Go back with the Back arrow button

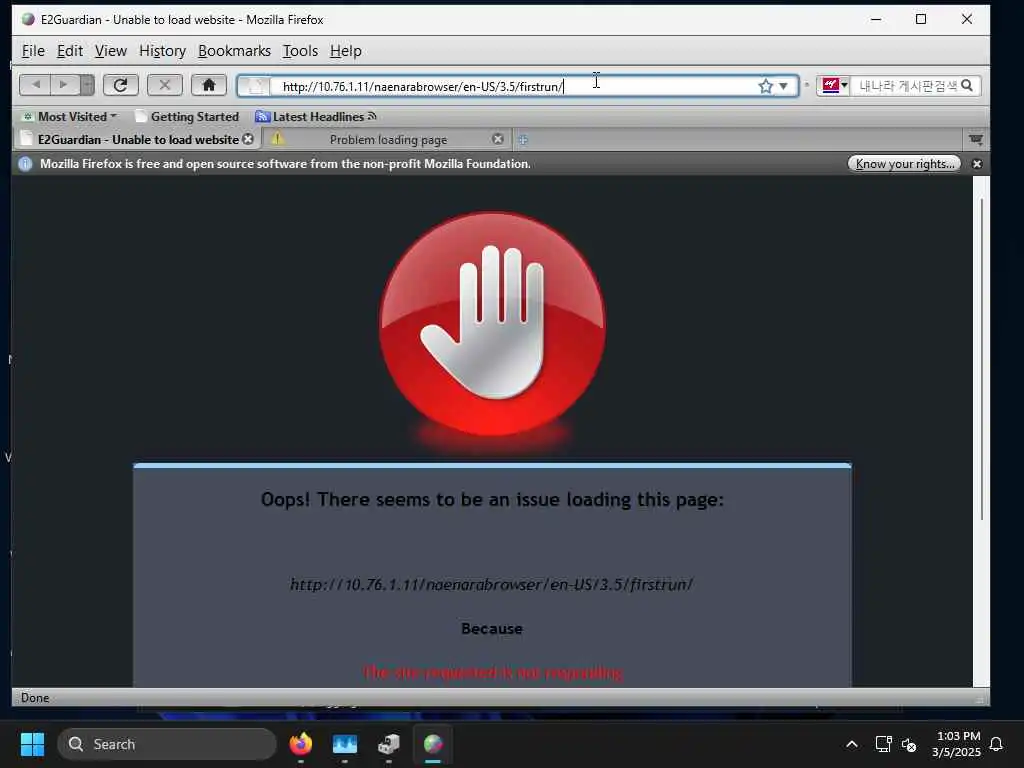tap(36, 85)
